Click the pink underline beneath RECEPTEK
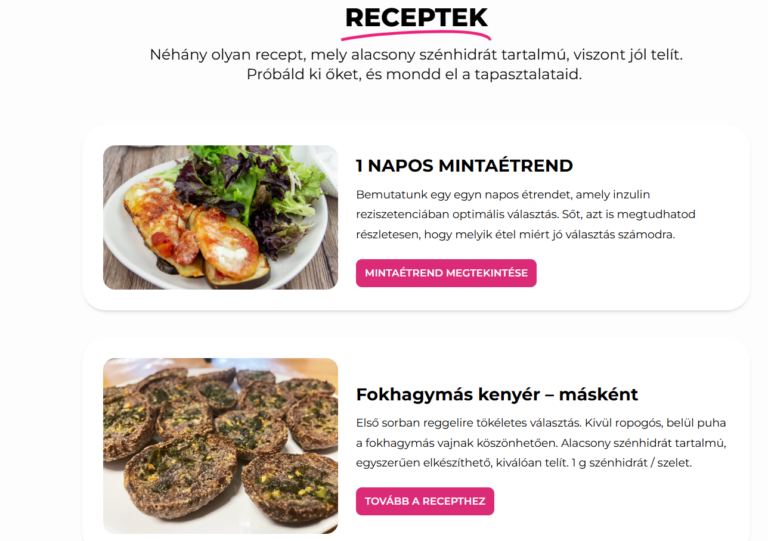The width and height of the screenshot is (768, 541). (x=416, y=35)
